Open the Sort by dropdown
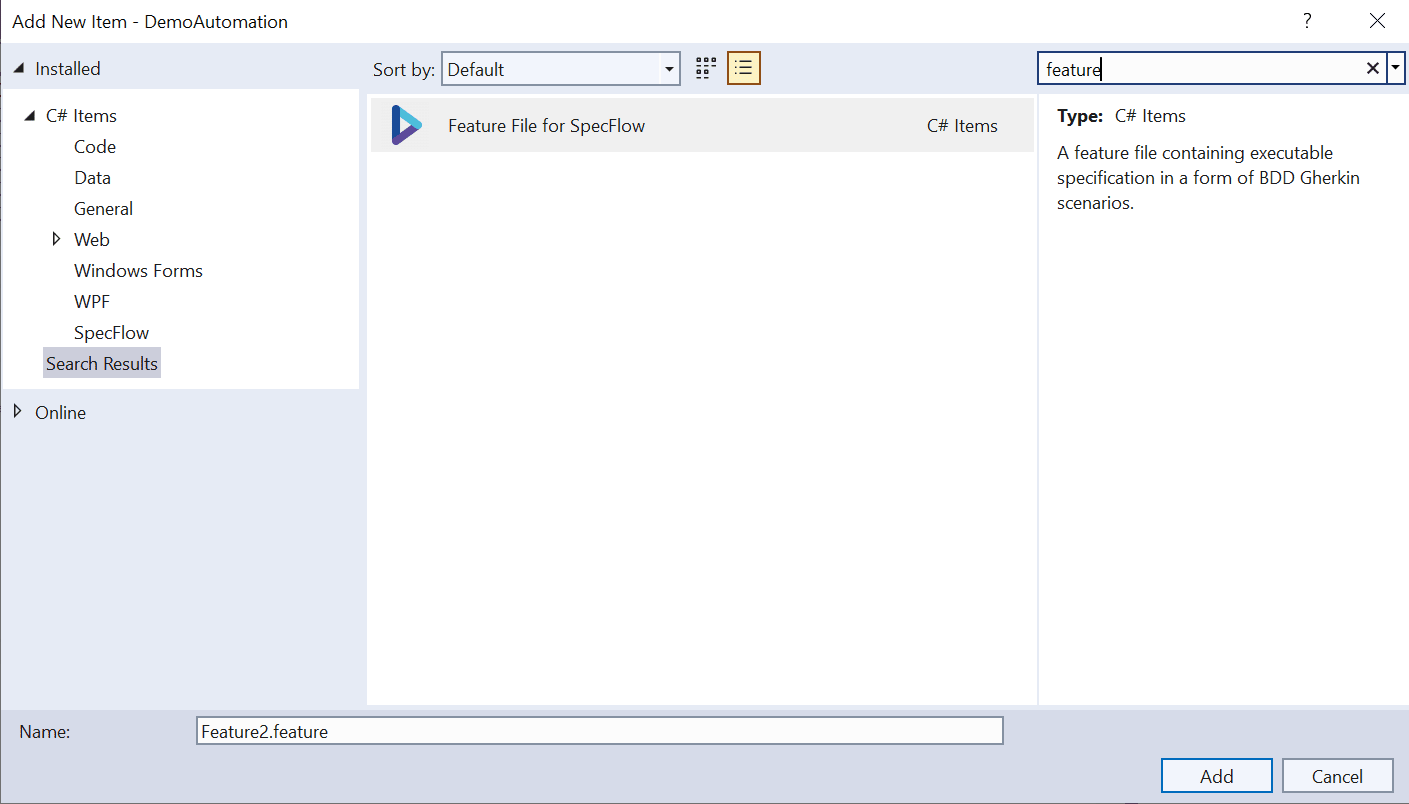 coord(667,69)
